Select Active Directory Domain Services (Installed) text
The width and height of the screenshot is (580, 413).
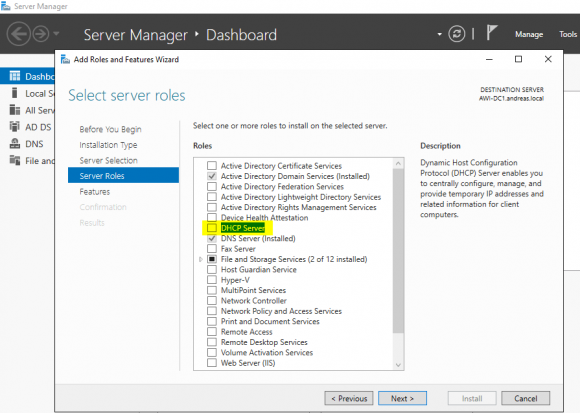(x=295, y=176)
